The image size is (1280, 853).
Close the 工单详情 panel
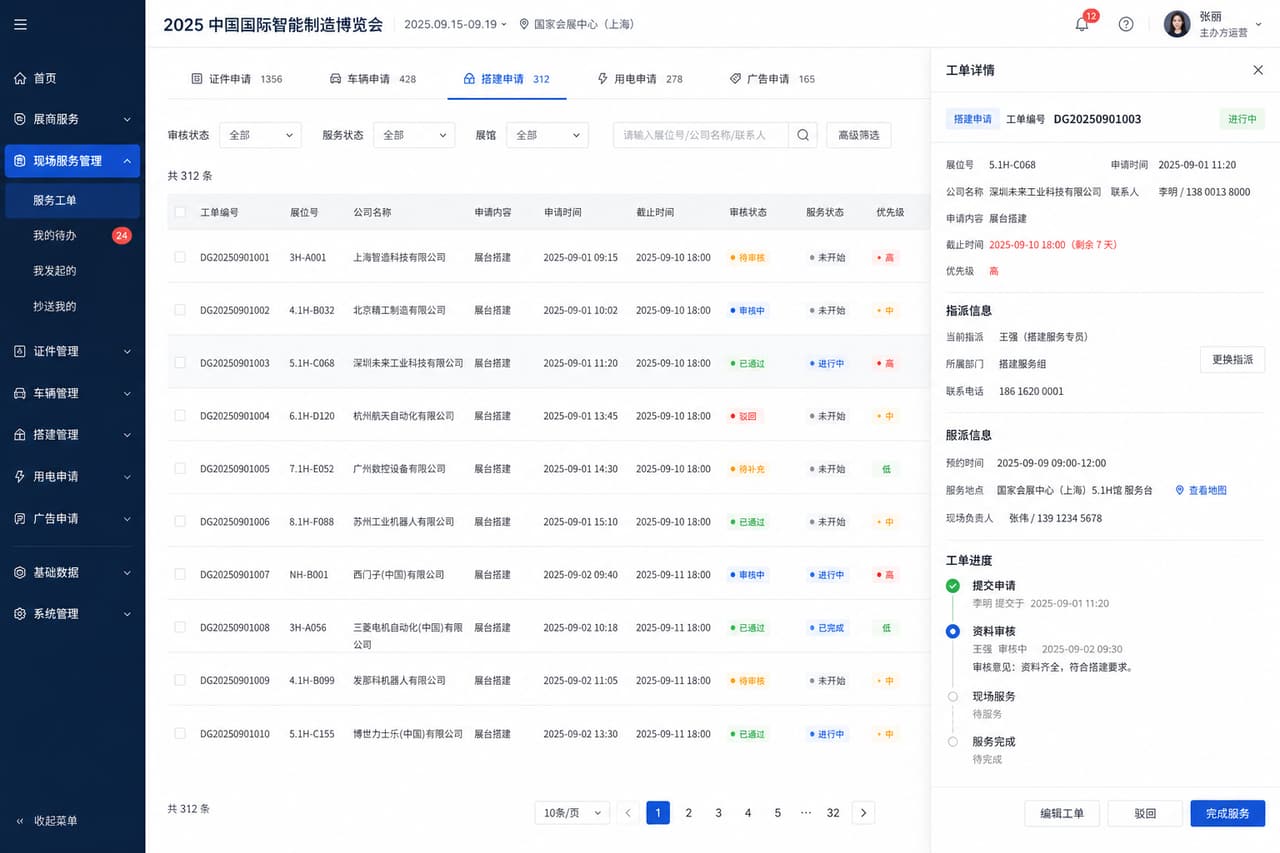(x=1258, y=70)
